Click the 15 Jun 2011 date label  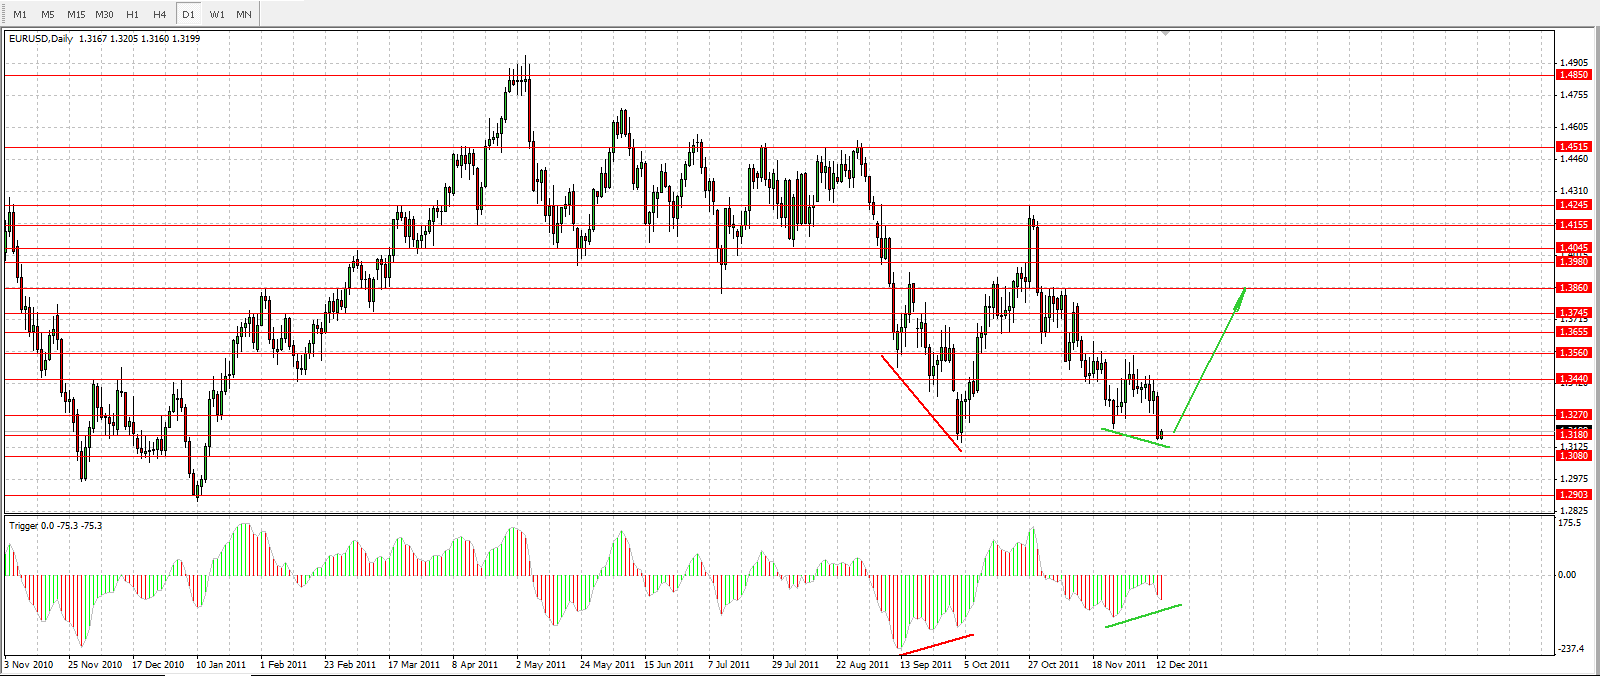pos(669,665)
